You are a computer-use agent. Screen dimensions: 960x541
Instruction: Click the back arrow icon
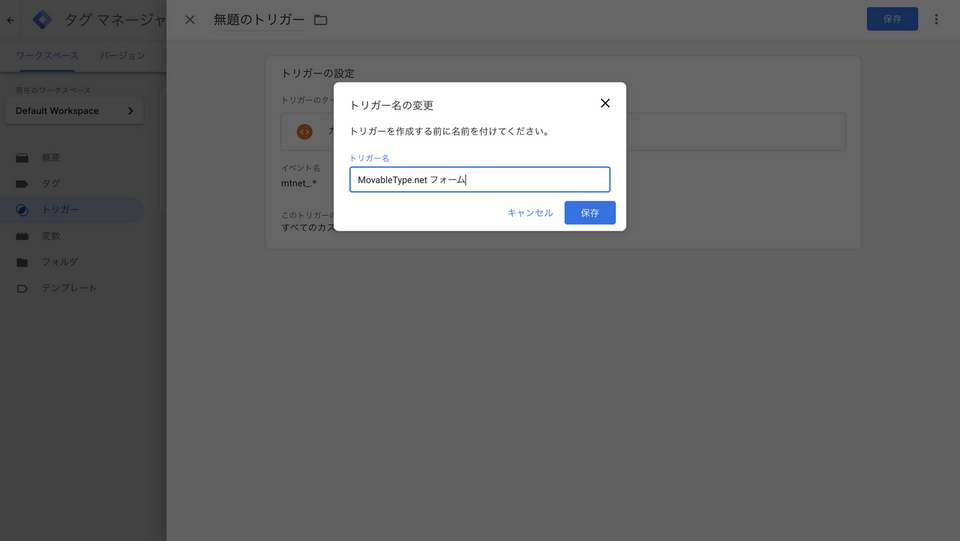pyautogui.click(x=11, y=20)
